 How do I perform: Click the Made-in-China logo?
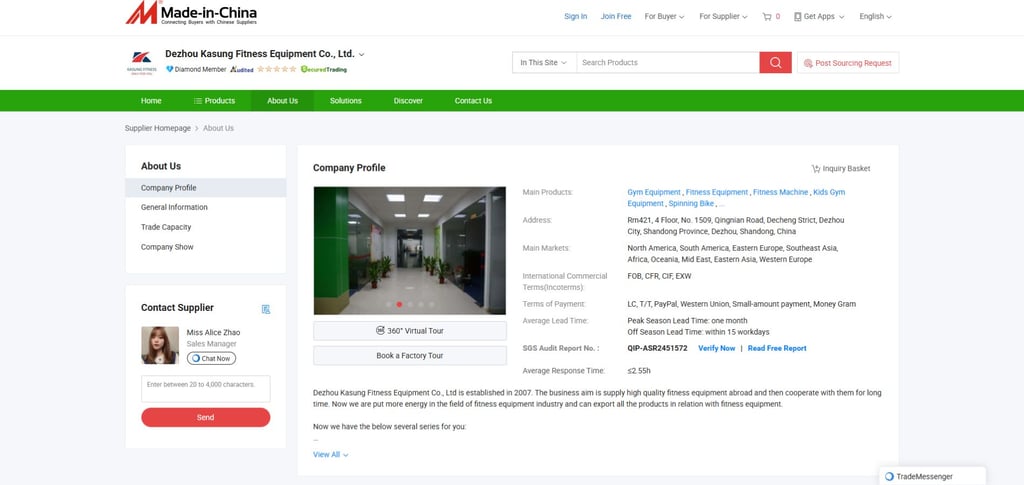click(x=191, y=13)
